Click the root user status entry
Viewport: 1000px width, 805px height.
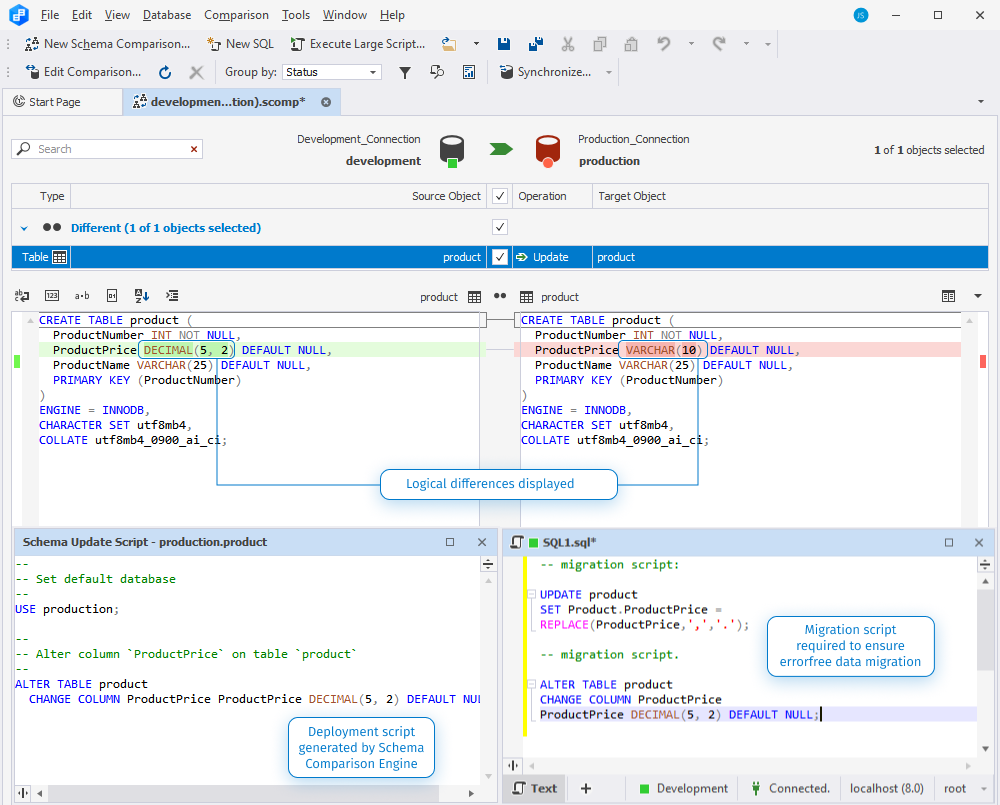[955, 788]
